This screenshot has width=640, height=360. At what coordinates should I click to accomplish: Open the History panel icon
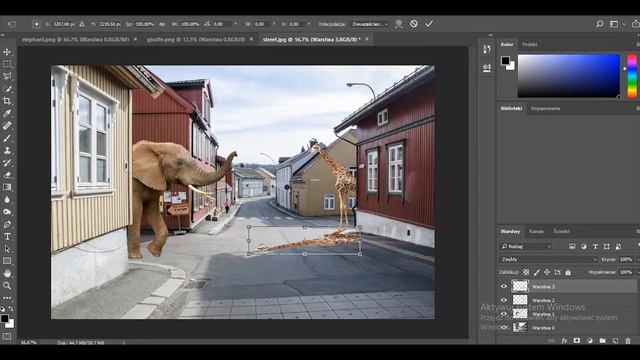487,49
